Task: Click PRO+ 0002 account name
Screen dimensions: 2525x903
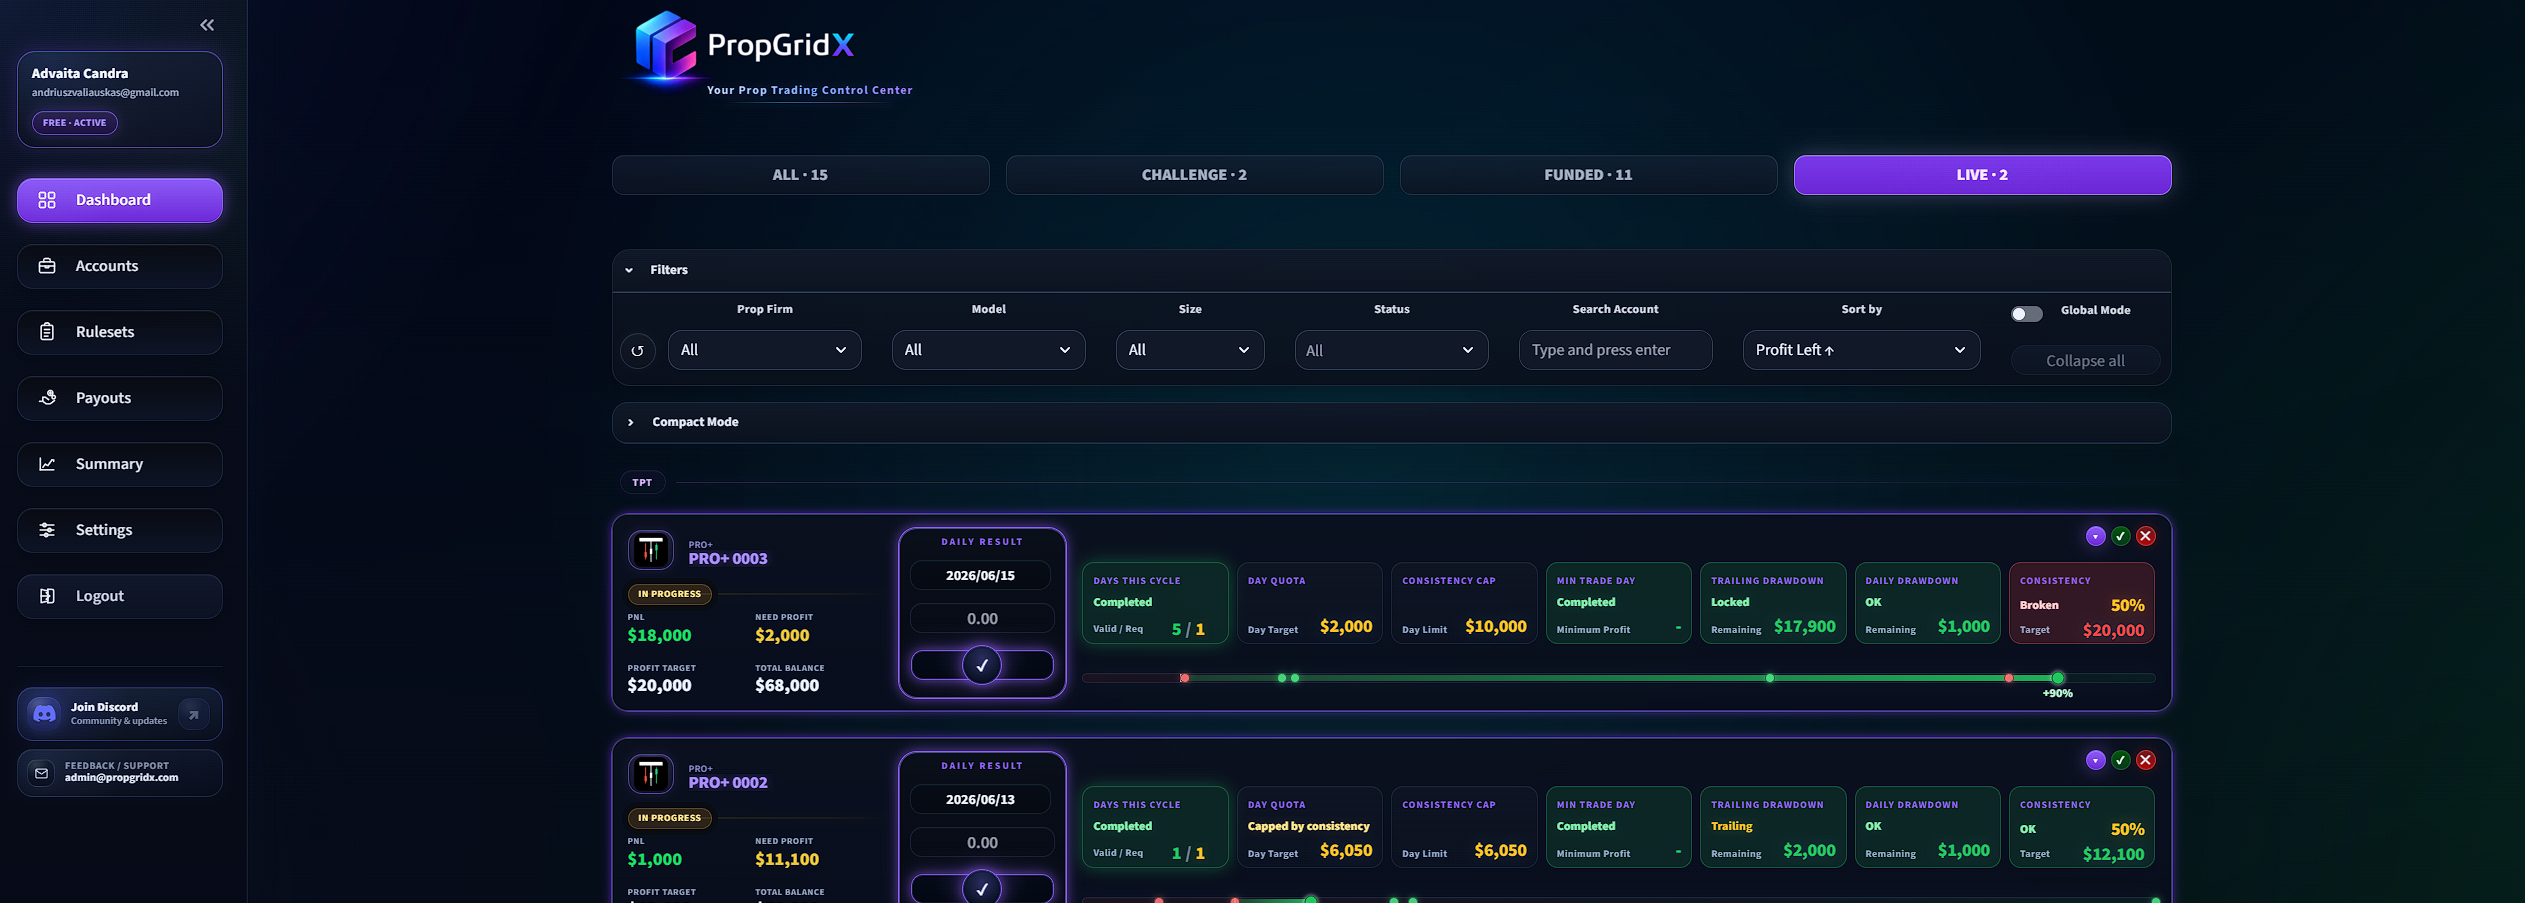Action: [x=728, y=783]
